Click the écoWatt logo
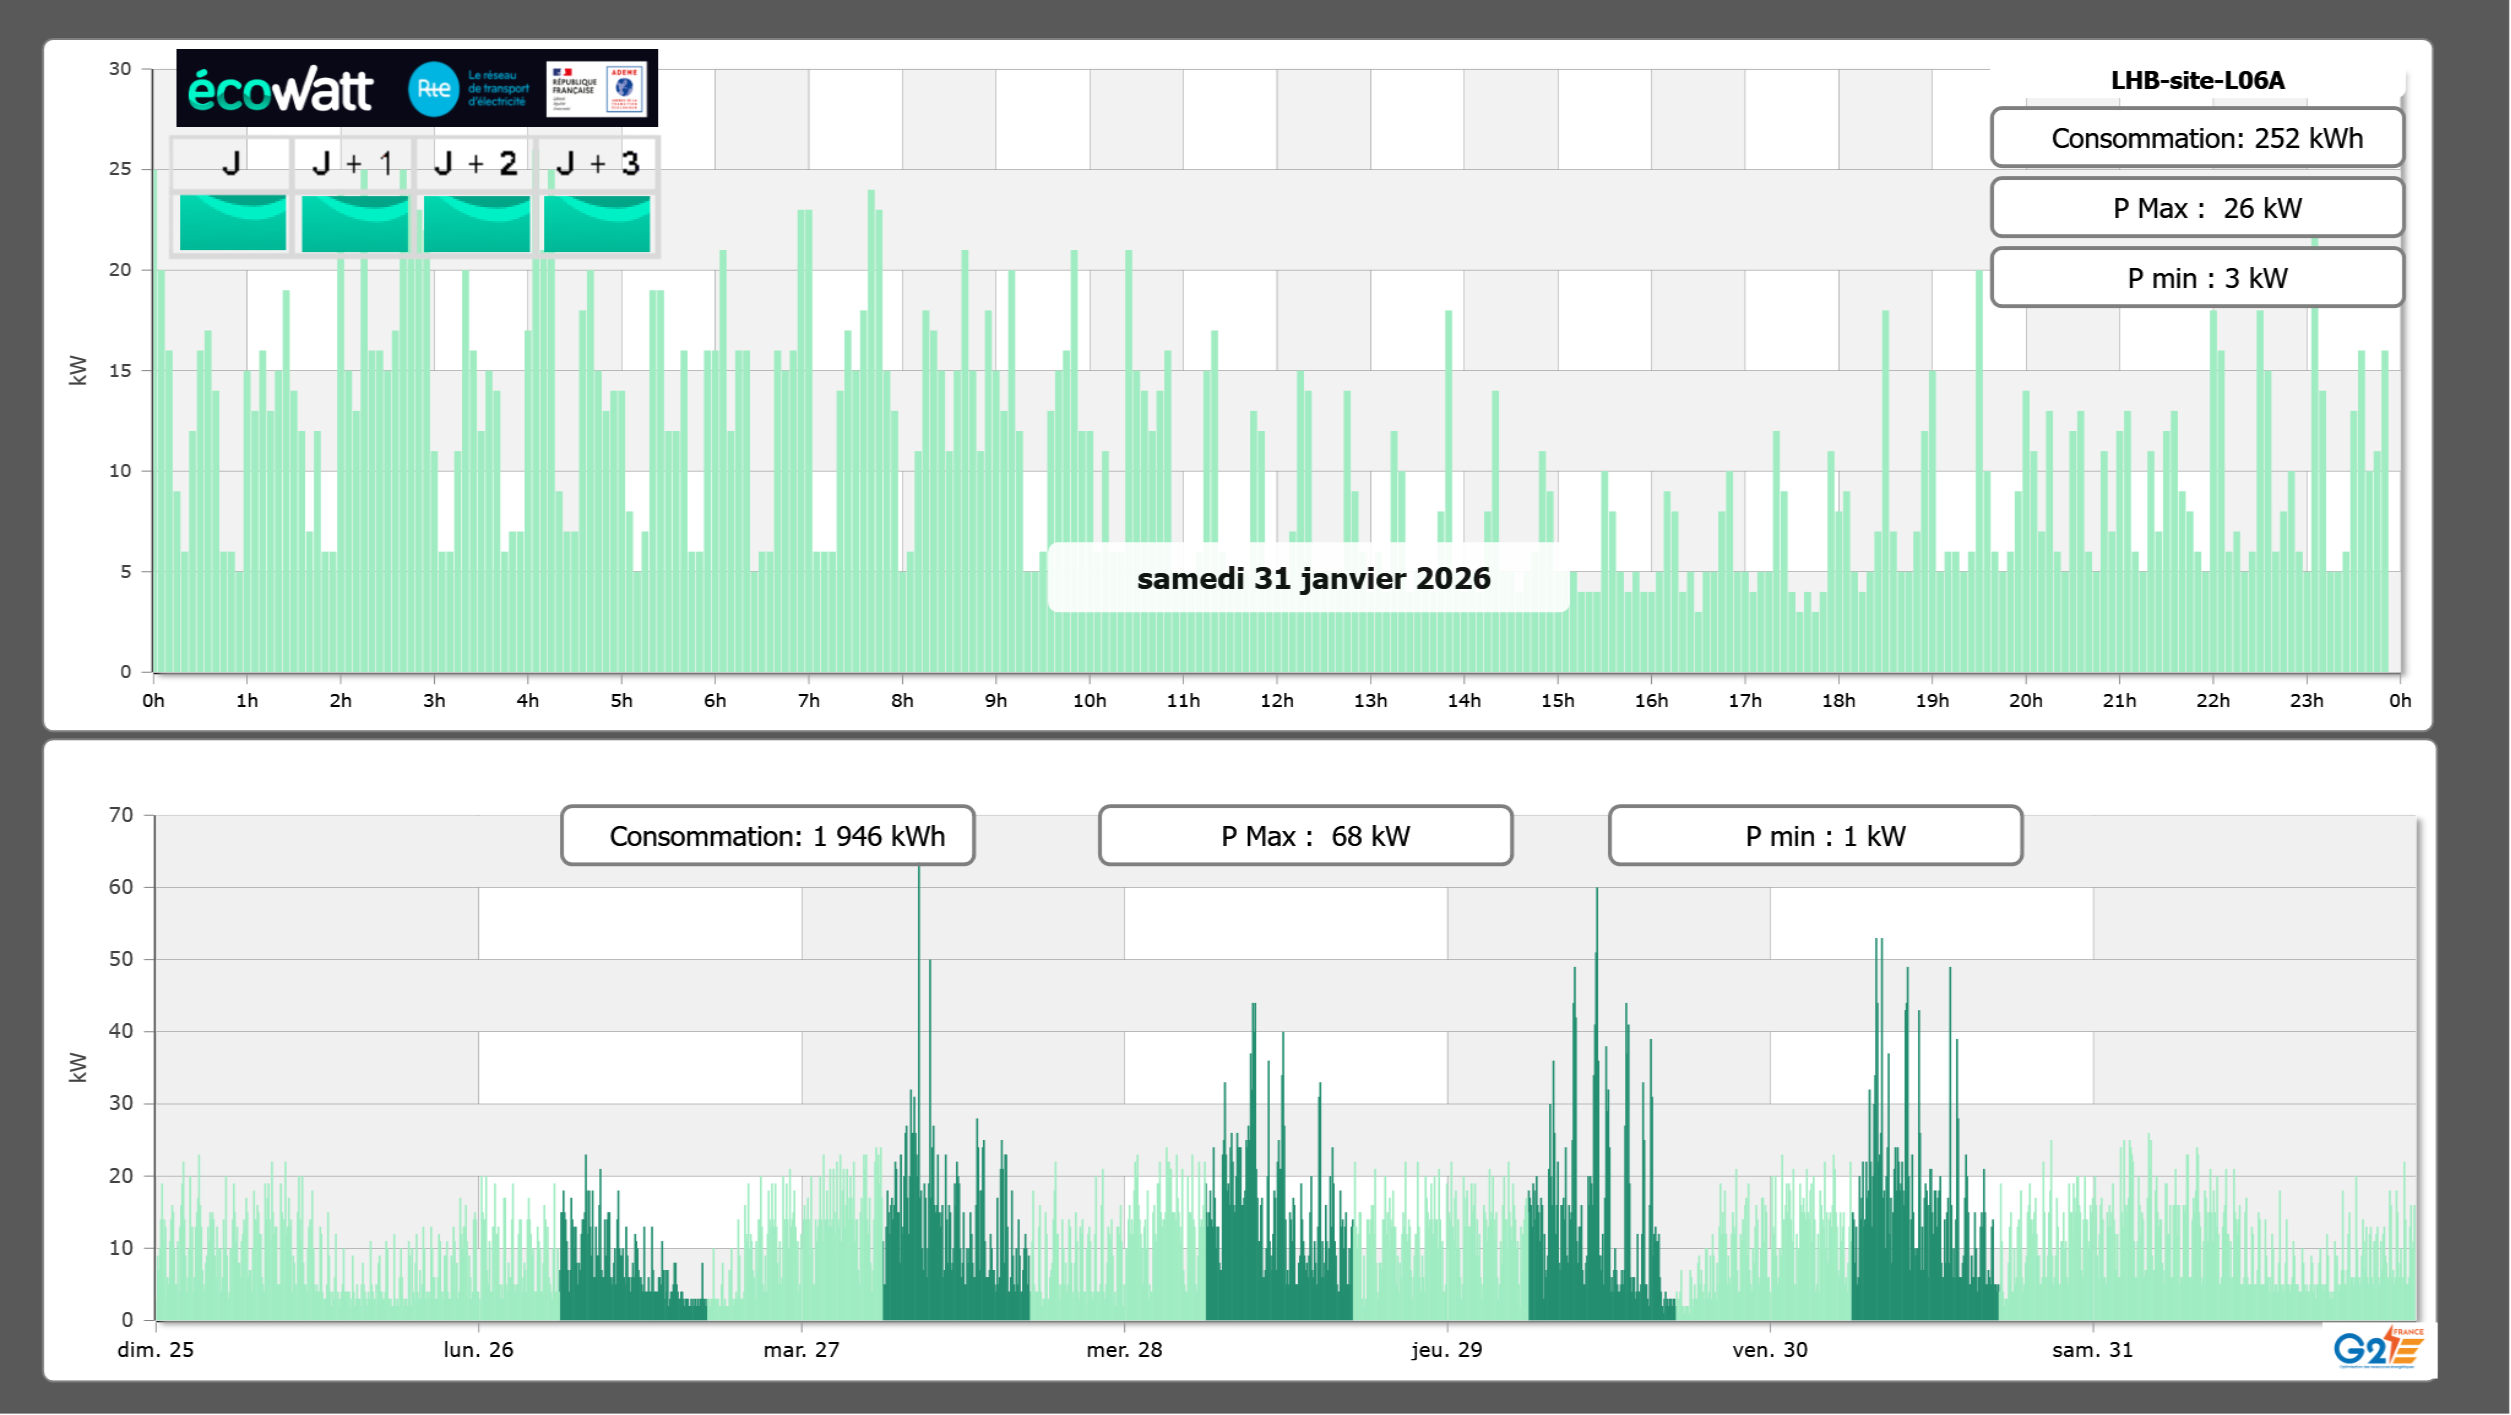 tap(280, 90)
